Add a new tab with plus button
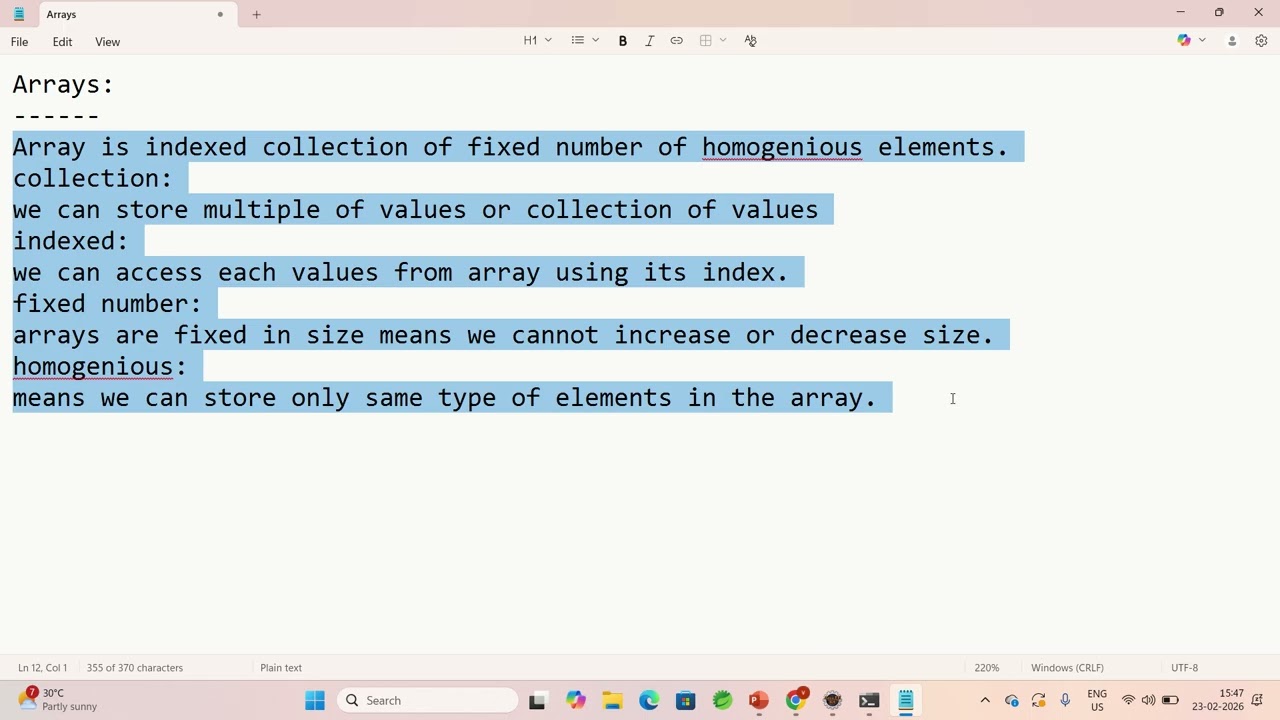The image size is (1280, 720). click(256, 14)
